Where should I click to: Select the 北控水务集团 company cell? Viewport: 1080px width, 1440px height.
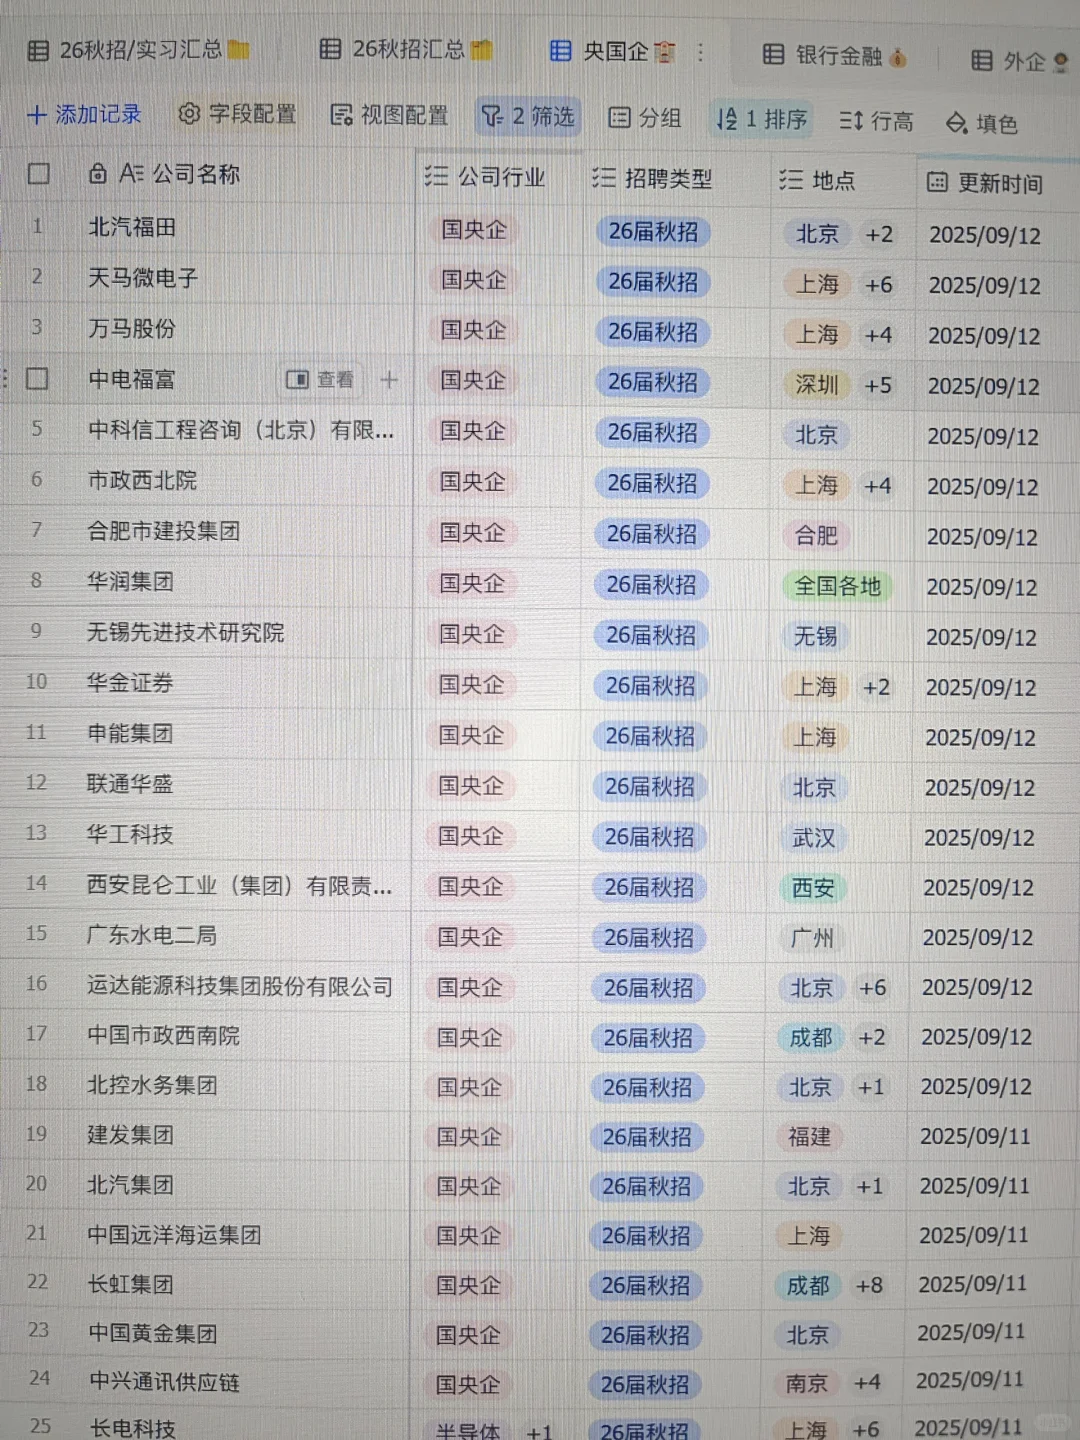(152, 1085)
